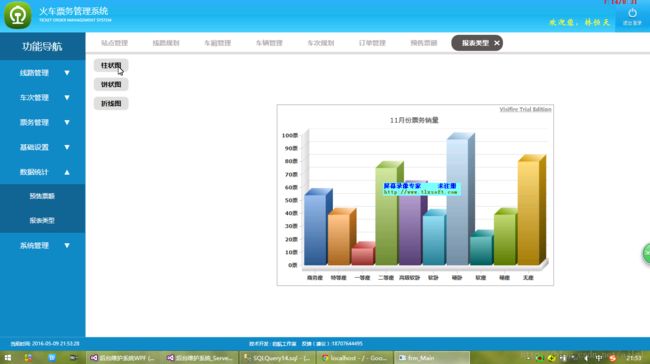Viewport: 650px width, 364px height.
Task: Switch to SQLQuery14.sql taskbar window
Action: [277, 357]
